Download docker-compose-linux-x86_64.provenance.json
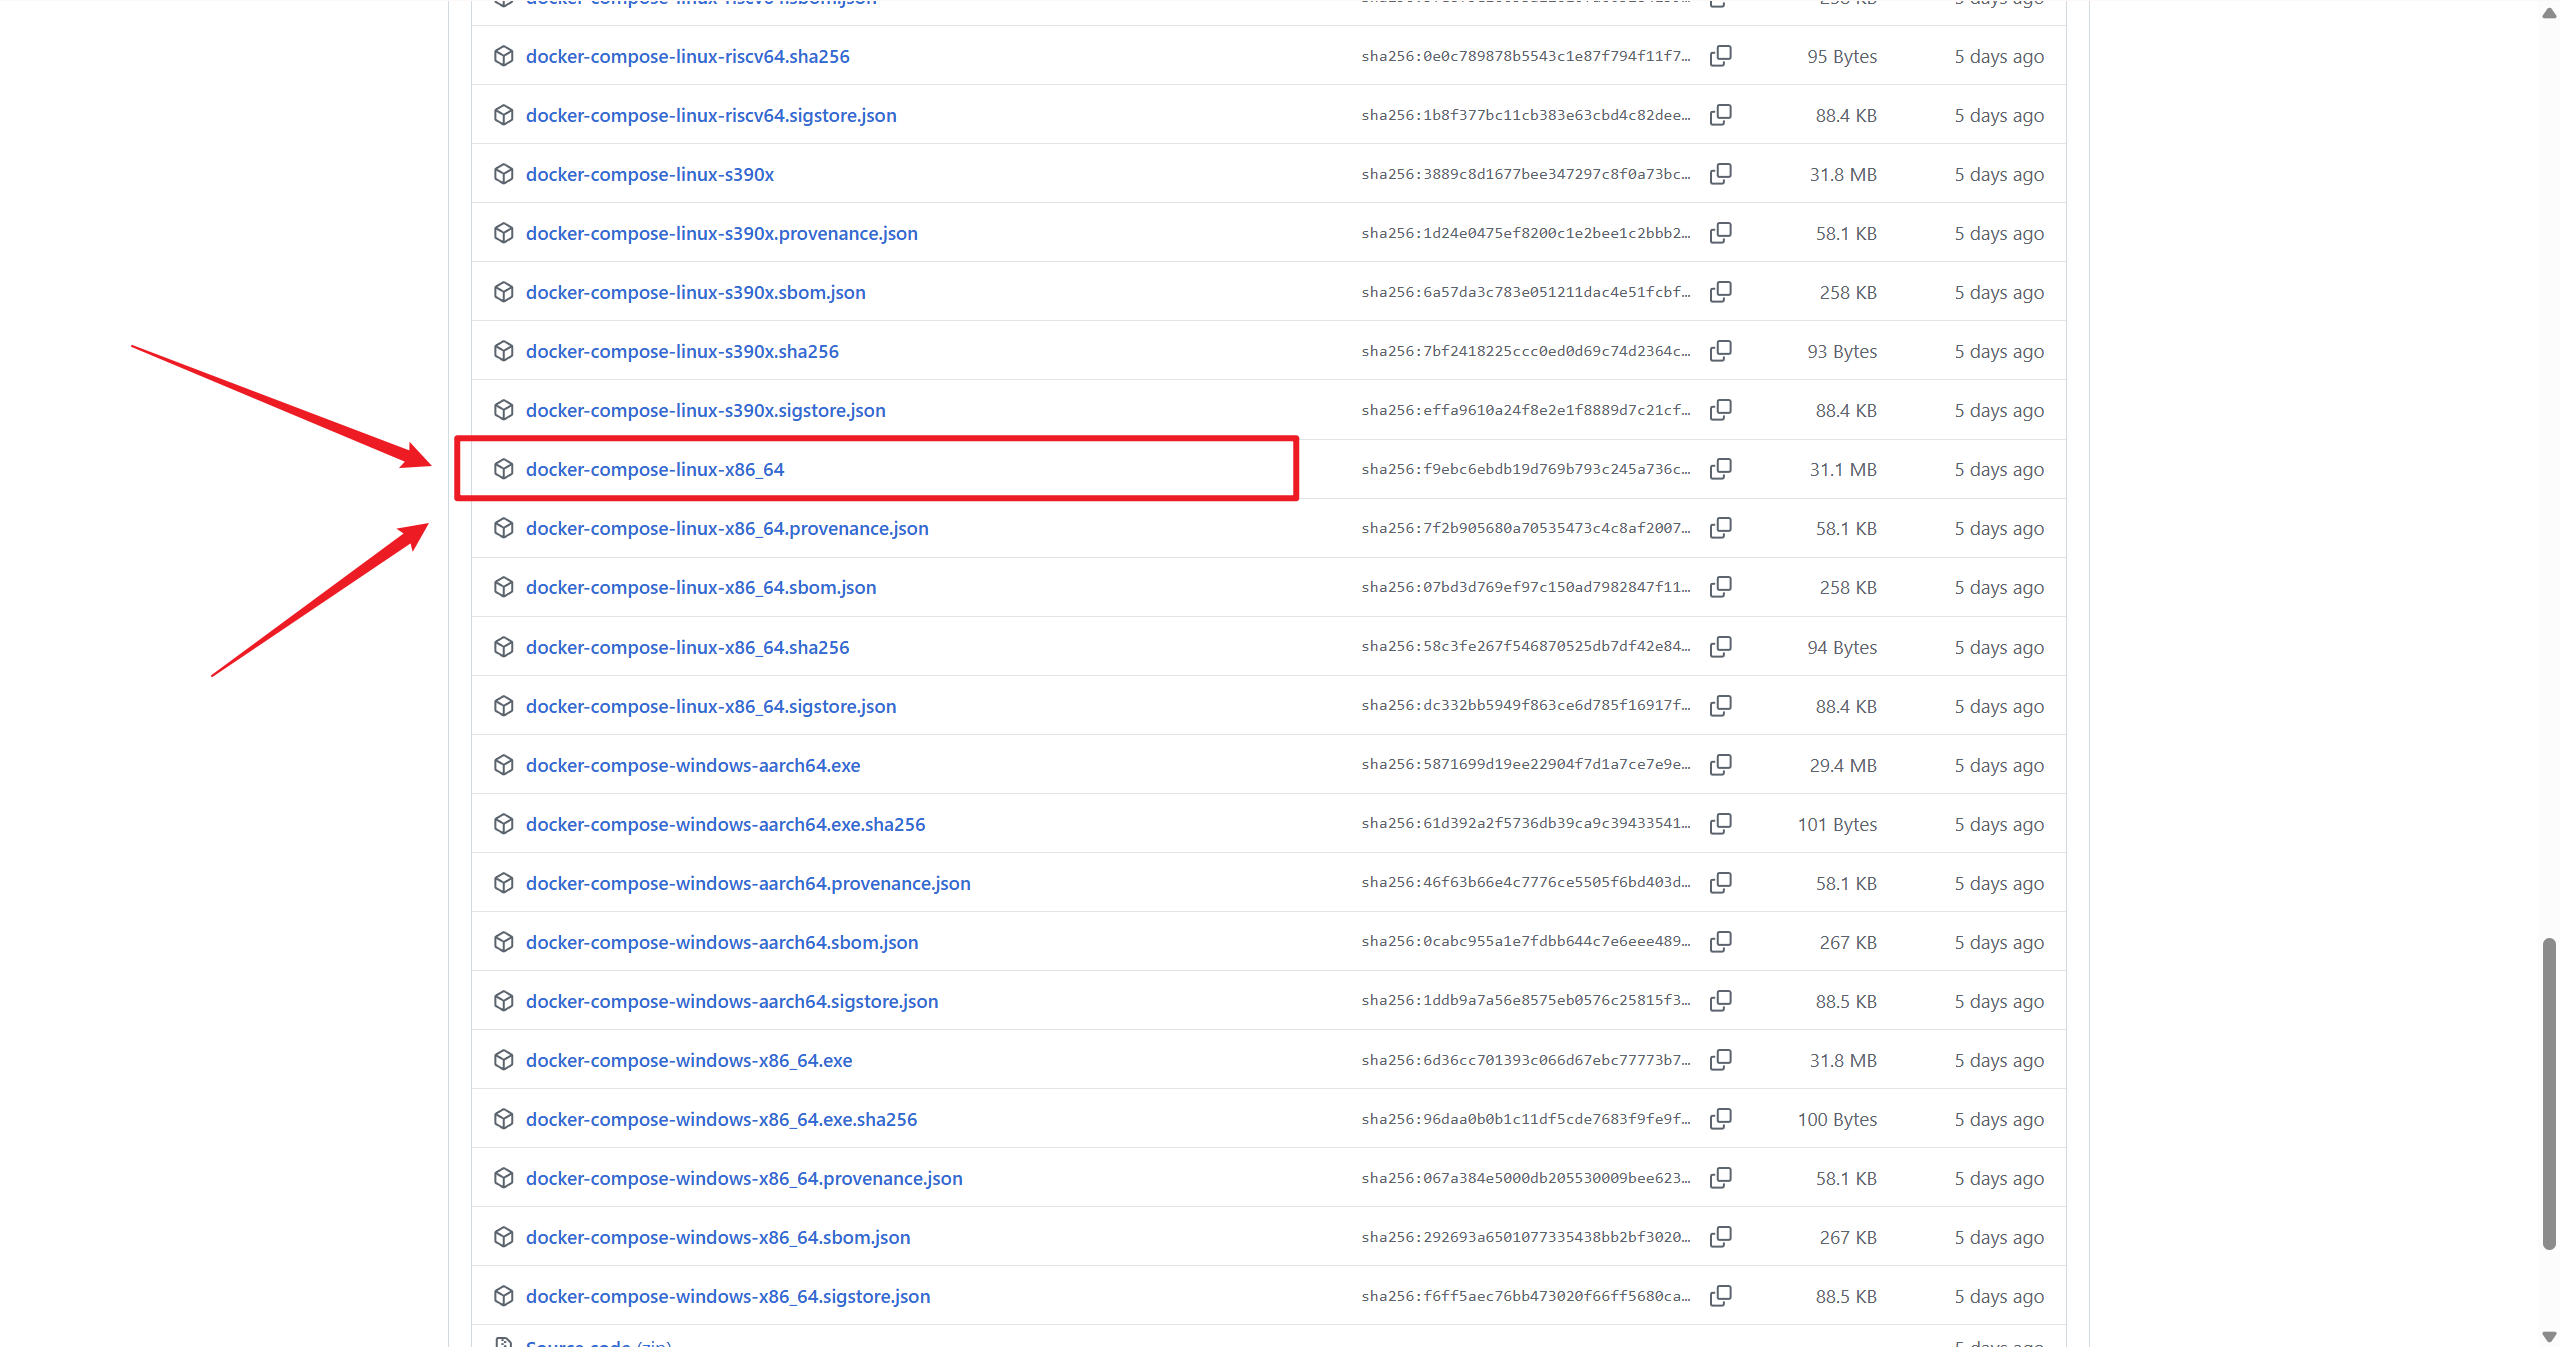The image size is (2560, 1347). point(727,528)
